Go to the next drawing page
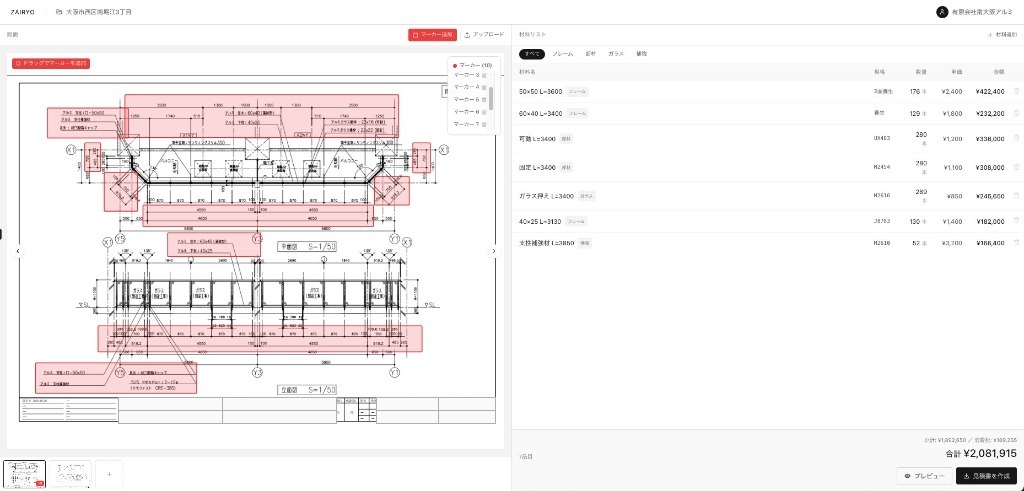 (x=494, y=251)
